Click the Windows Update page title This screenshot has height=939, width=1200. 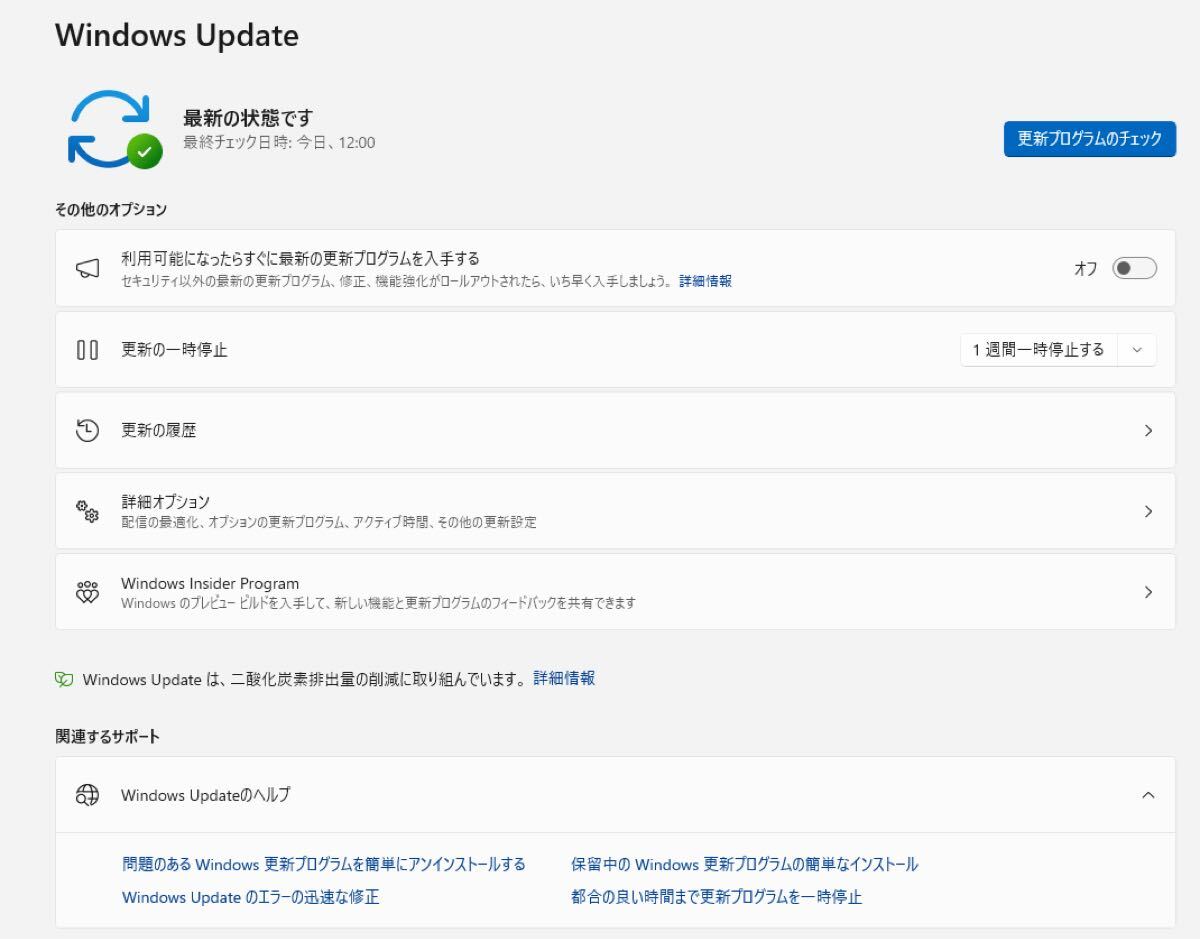click(x=177, y=35)
